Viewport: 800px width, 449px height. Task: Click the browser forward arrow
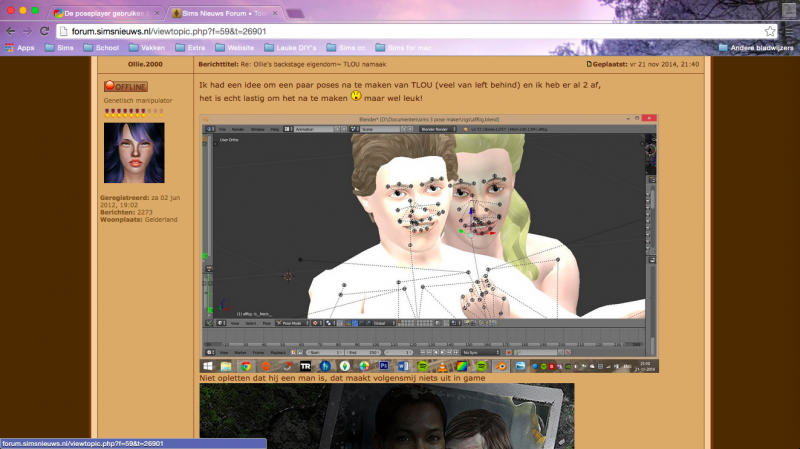click(x=27, y=31)
